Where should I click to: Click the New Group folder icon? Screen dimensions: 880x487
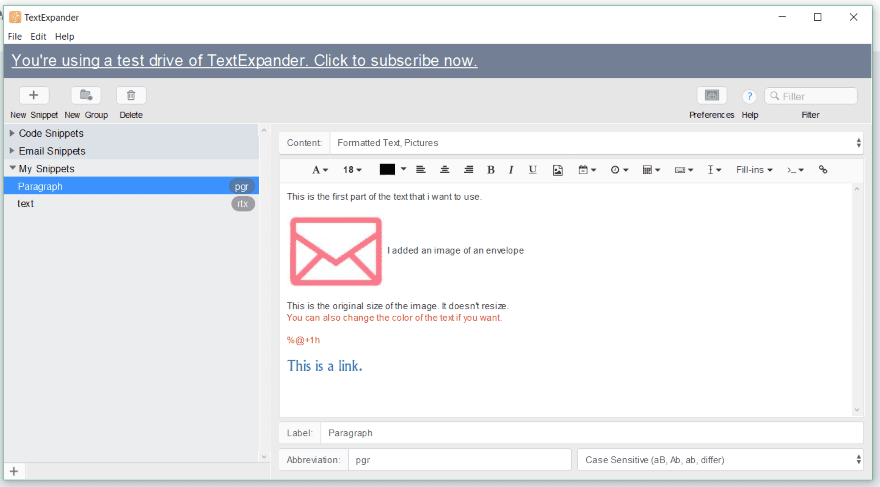tap(86, 95)
